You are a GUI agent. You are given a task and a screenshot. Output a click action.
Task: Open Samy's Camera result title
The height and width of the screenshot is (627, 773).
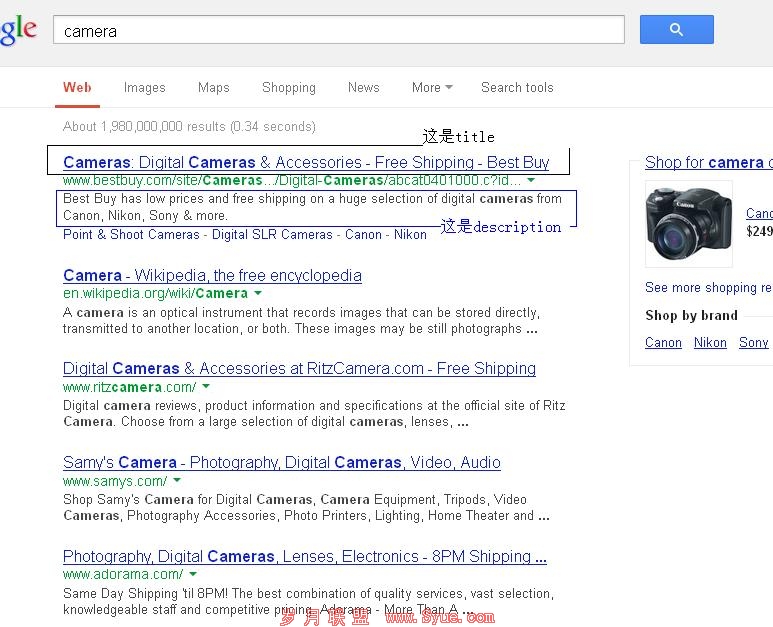point(282,462)
